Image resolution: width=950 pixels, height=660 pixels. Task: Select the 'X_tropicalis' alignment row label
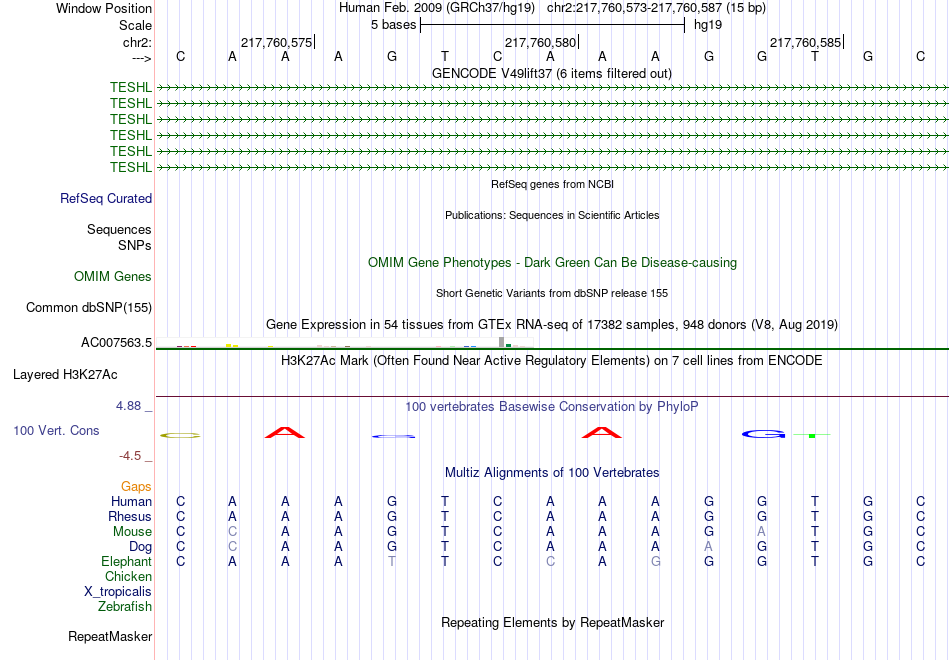[x=118, y=592]
